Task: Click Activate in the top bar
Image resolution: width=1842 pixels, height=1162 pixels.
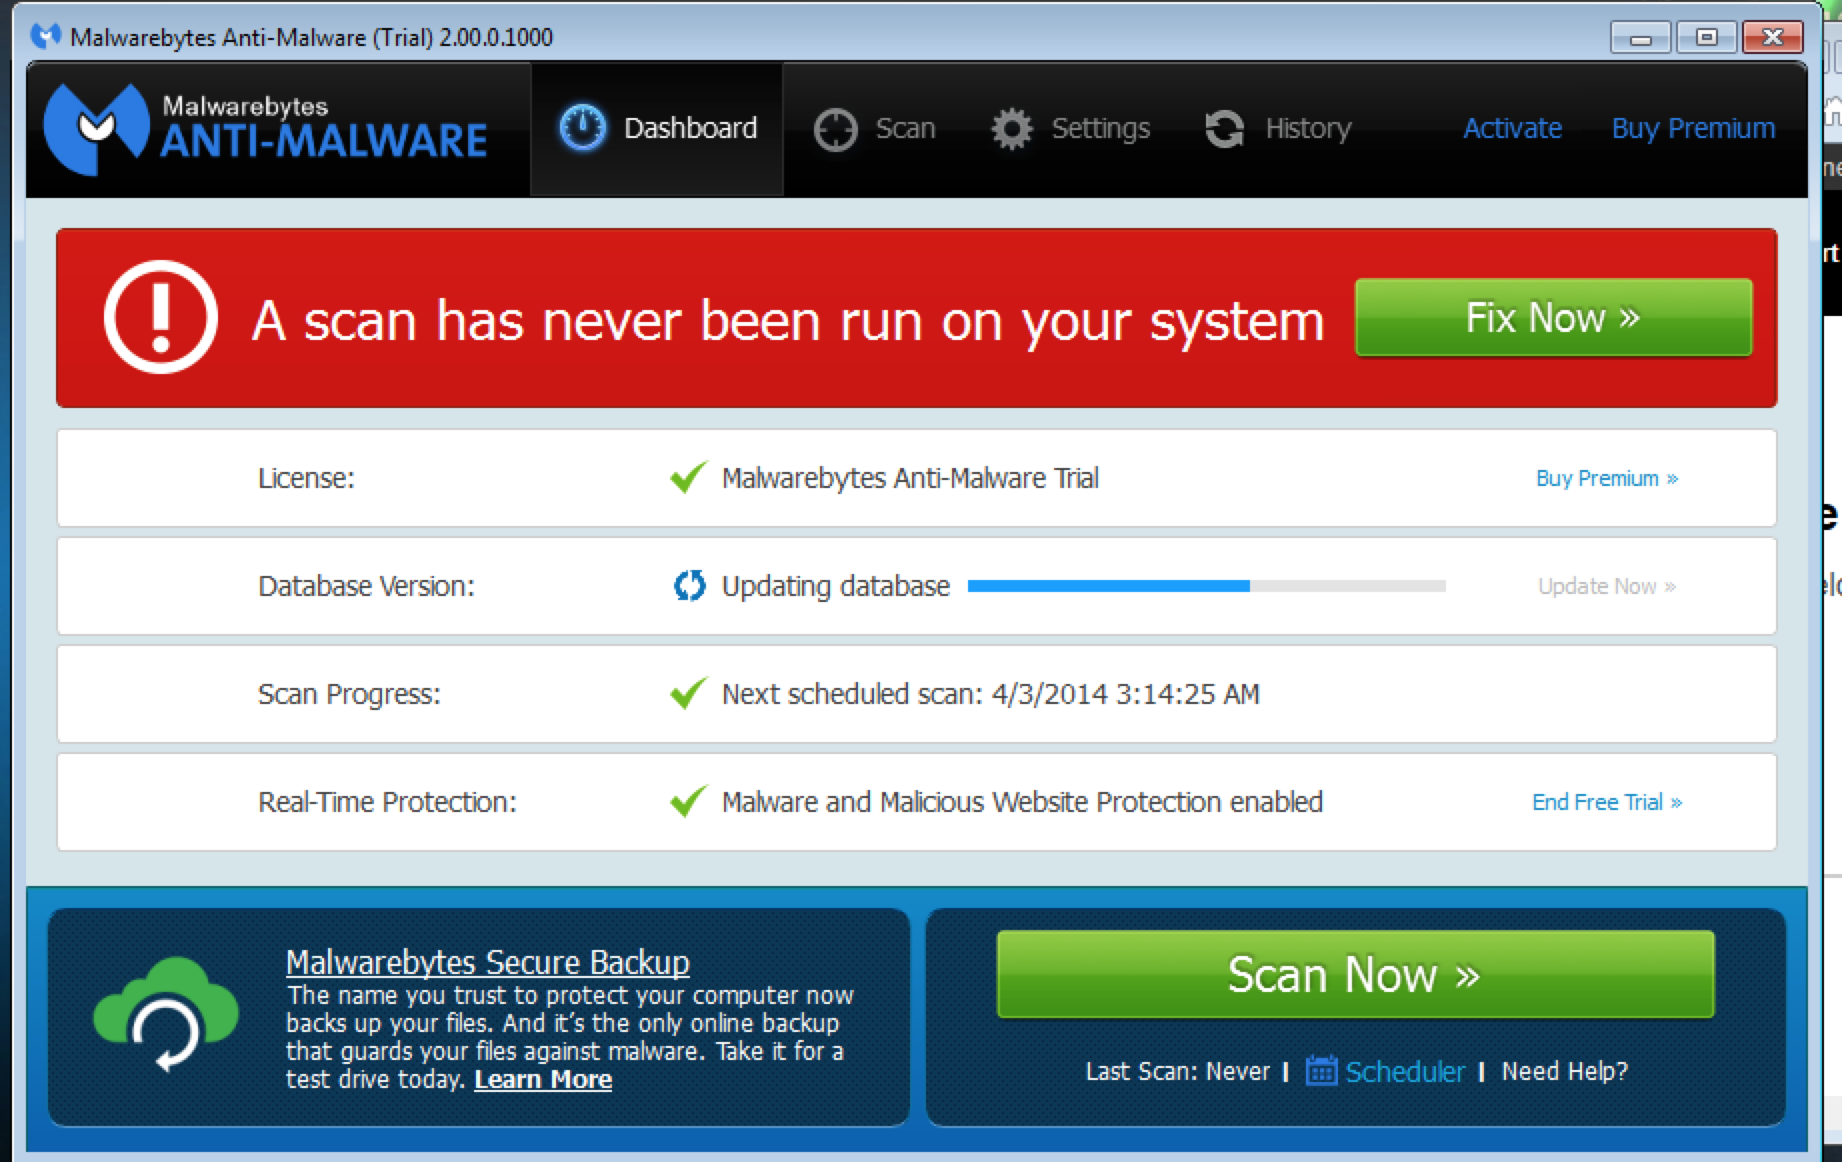Action: click(x=1512, y=128)
